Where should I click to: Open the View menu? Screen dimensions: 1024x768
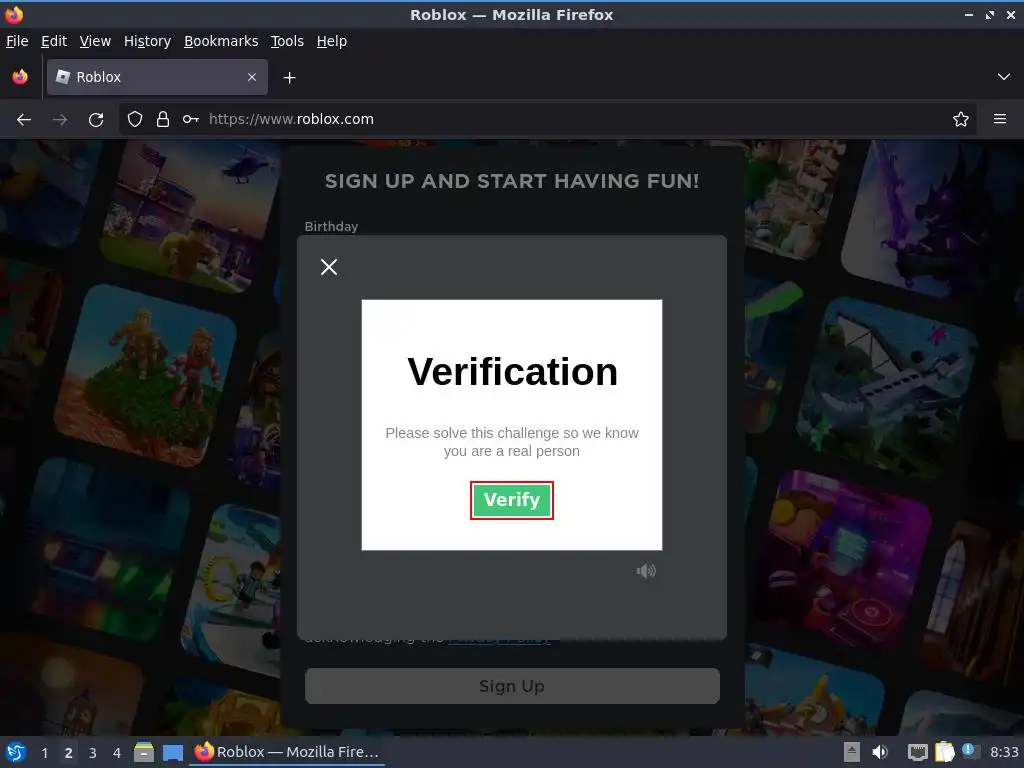[x=95, y=41]
